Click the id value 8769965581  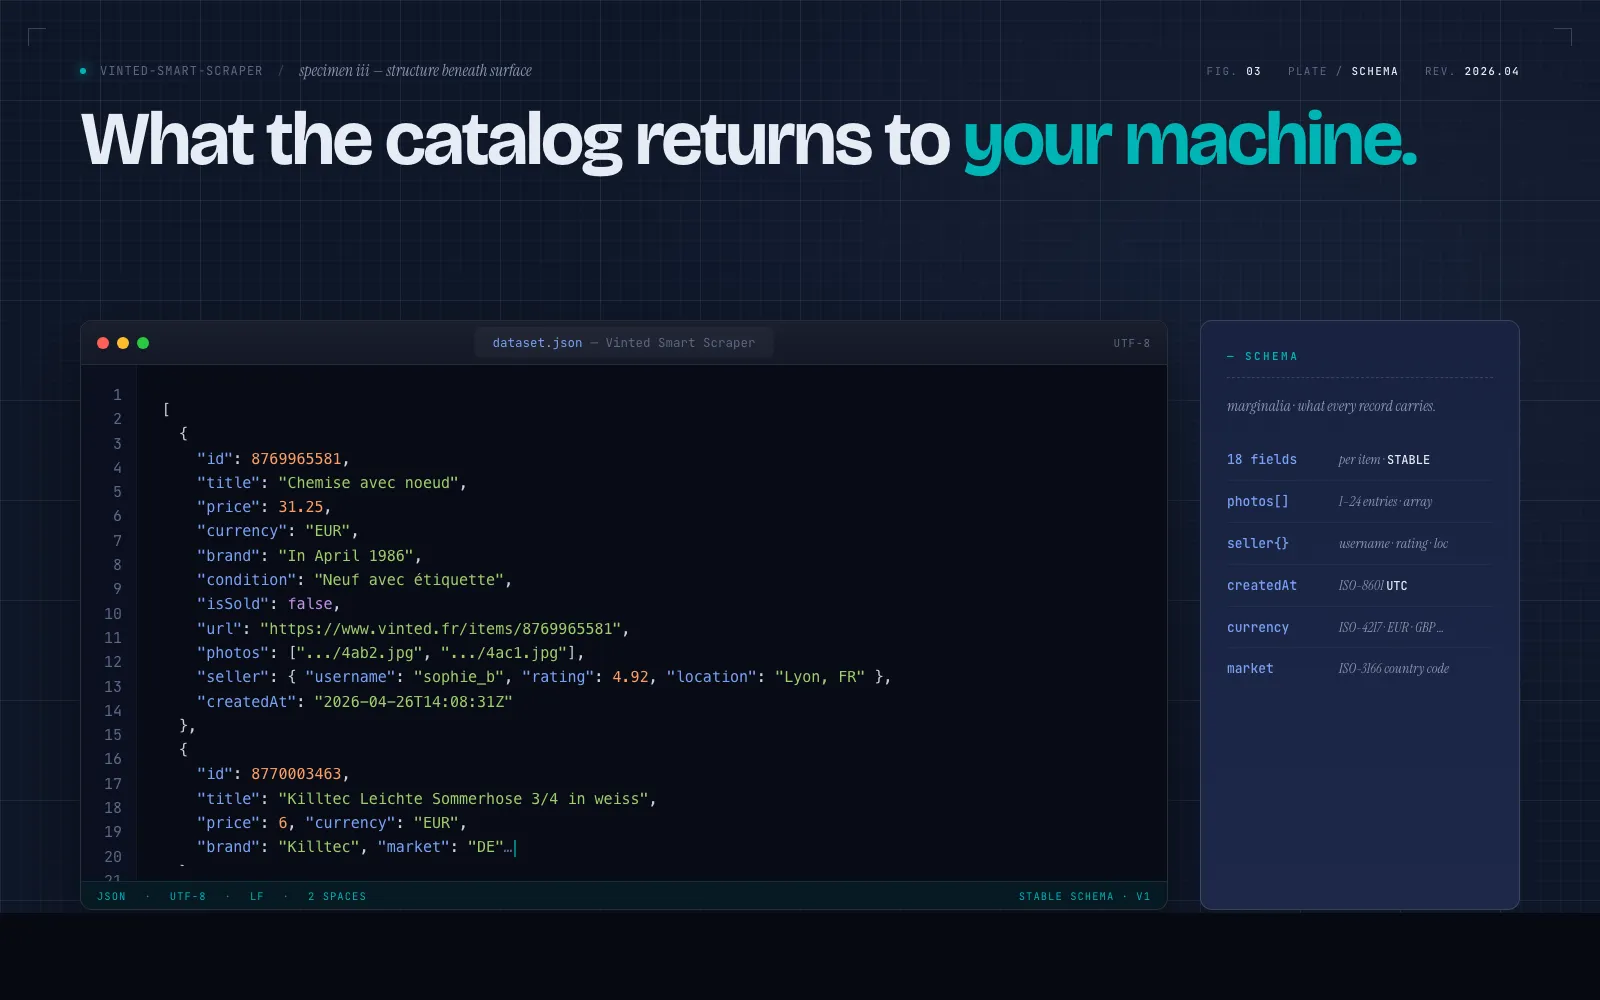point(296,459)
